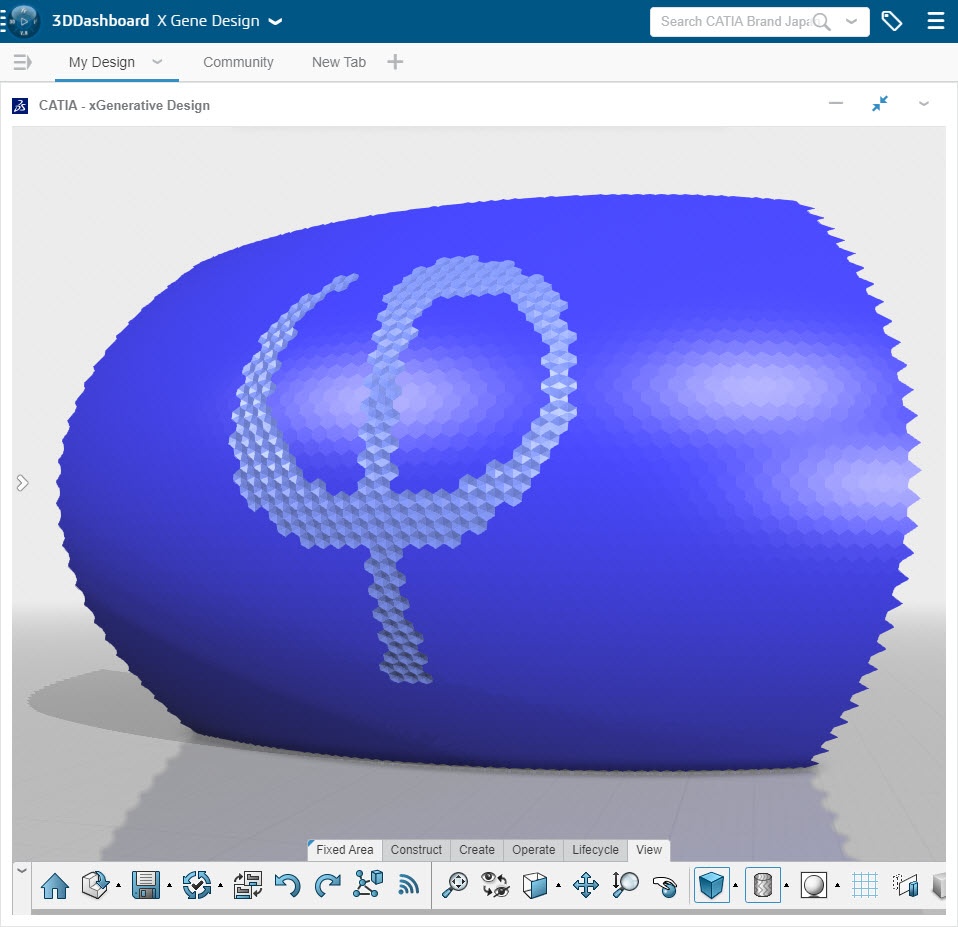The height and width of the screenshot is (927, 958).
Task: Click the Save floppy disk icon
Action: click(x=146, y=885)
